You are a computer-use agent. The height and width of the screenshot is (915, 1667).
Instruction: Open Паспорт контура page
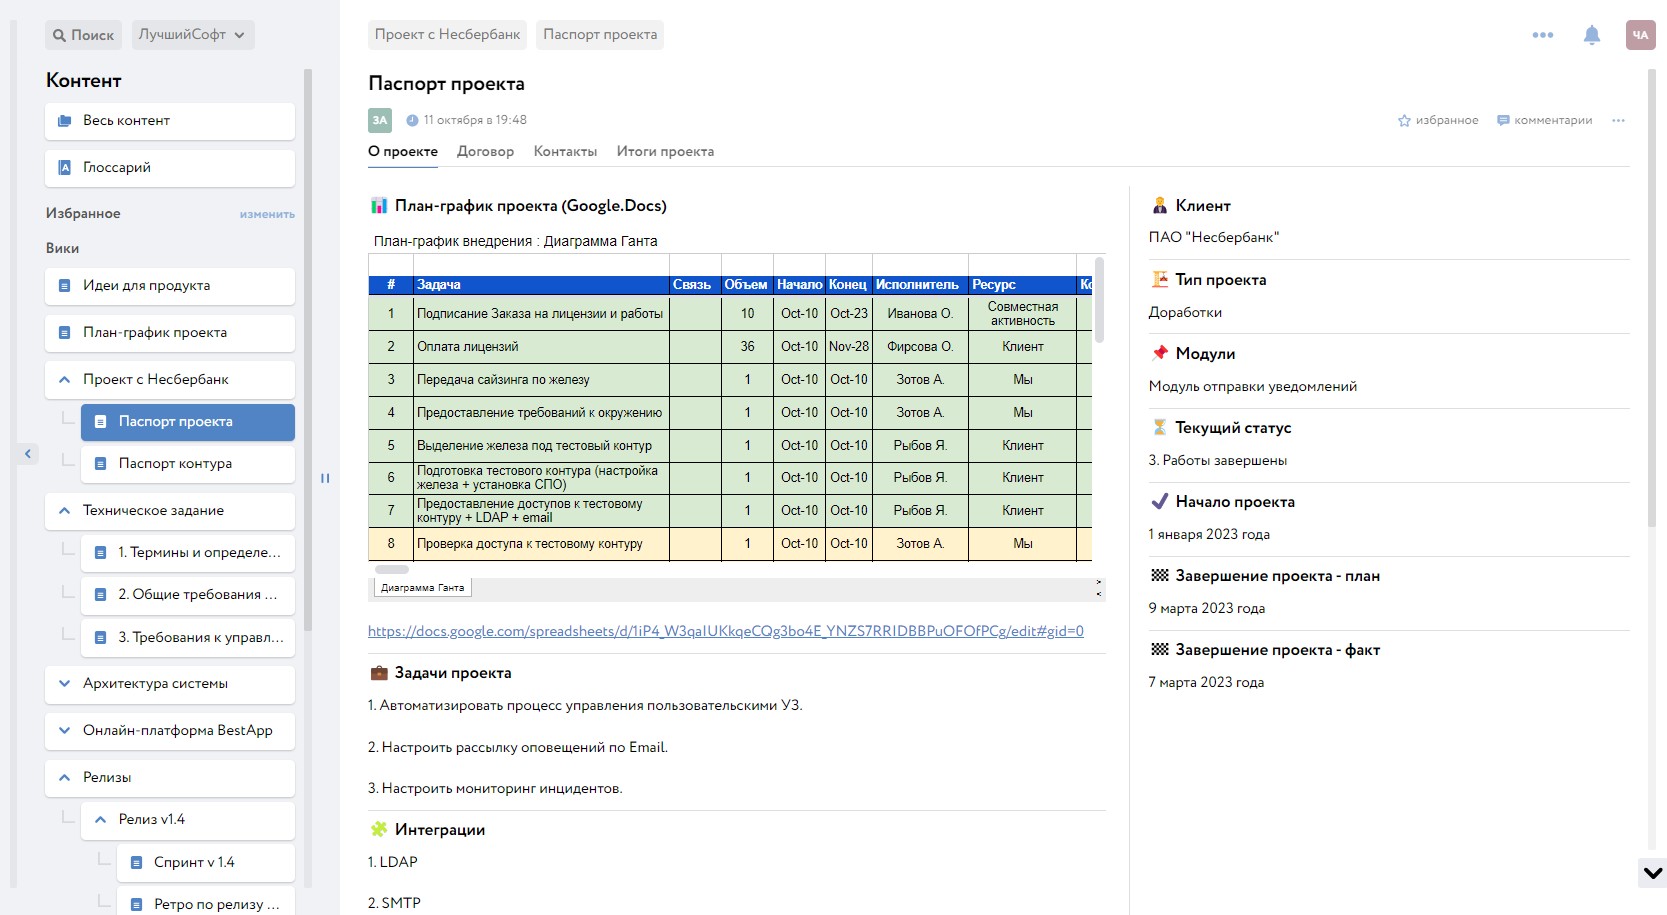click(x=188, y=464)
